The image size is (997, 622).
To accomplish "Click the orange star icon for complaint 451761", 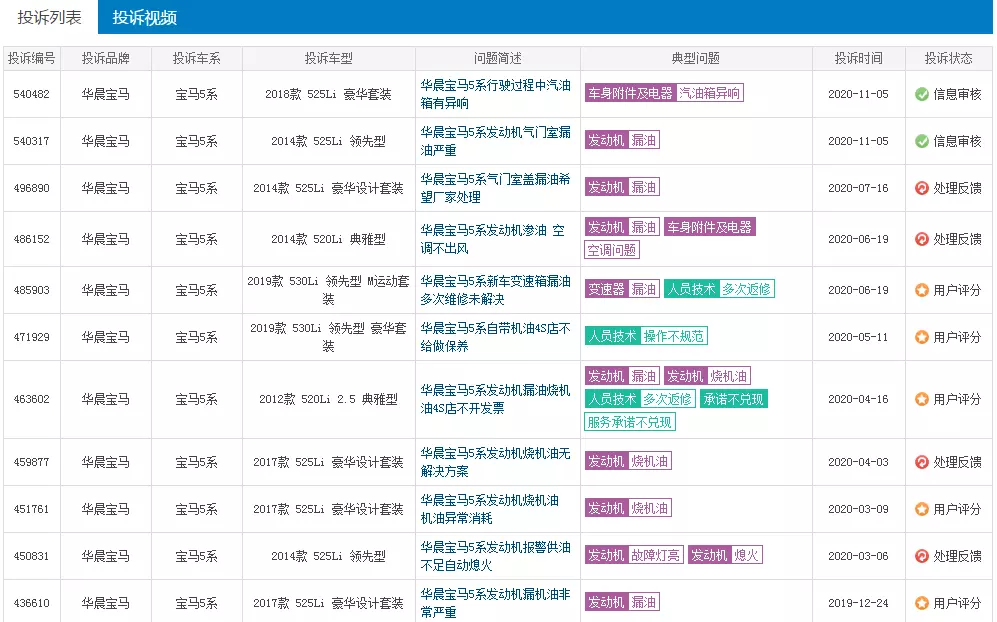I will coord(921,509).
